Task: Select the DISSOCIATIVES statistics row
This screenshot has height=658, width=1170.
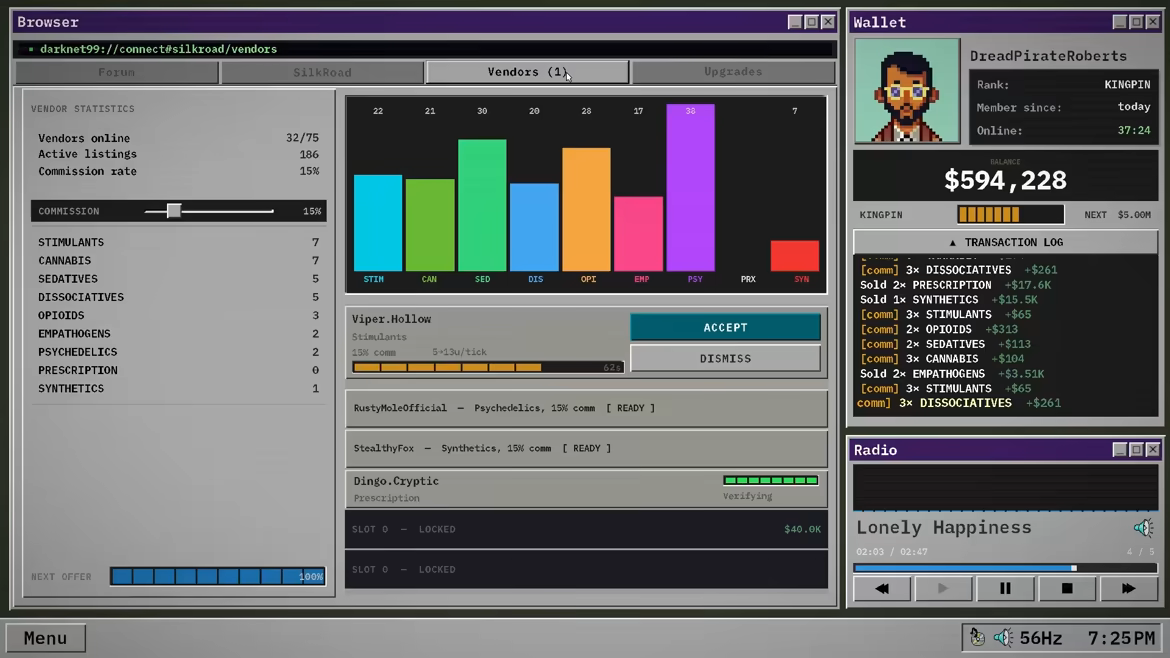Action: click(x=178, y=297)
